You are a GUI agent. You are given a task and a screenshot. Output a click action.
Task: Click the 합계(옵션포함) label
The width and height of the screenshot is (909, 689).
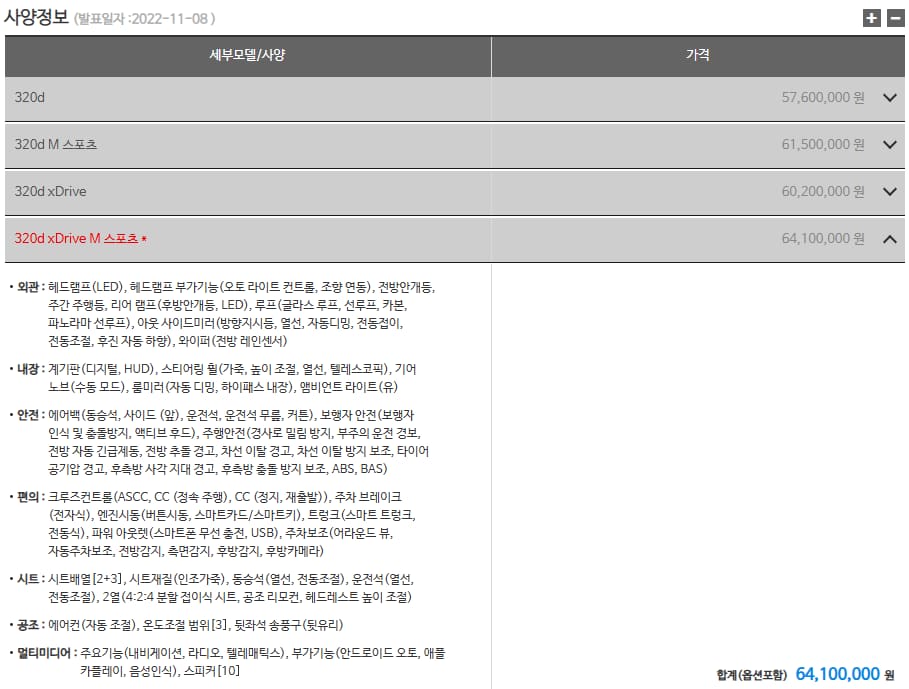[x=752, y=675]
